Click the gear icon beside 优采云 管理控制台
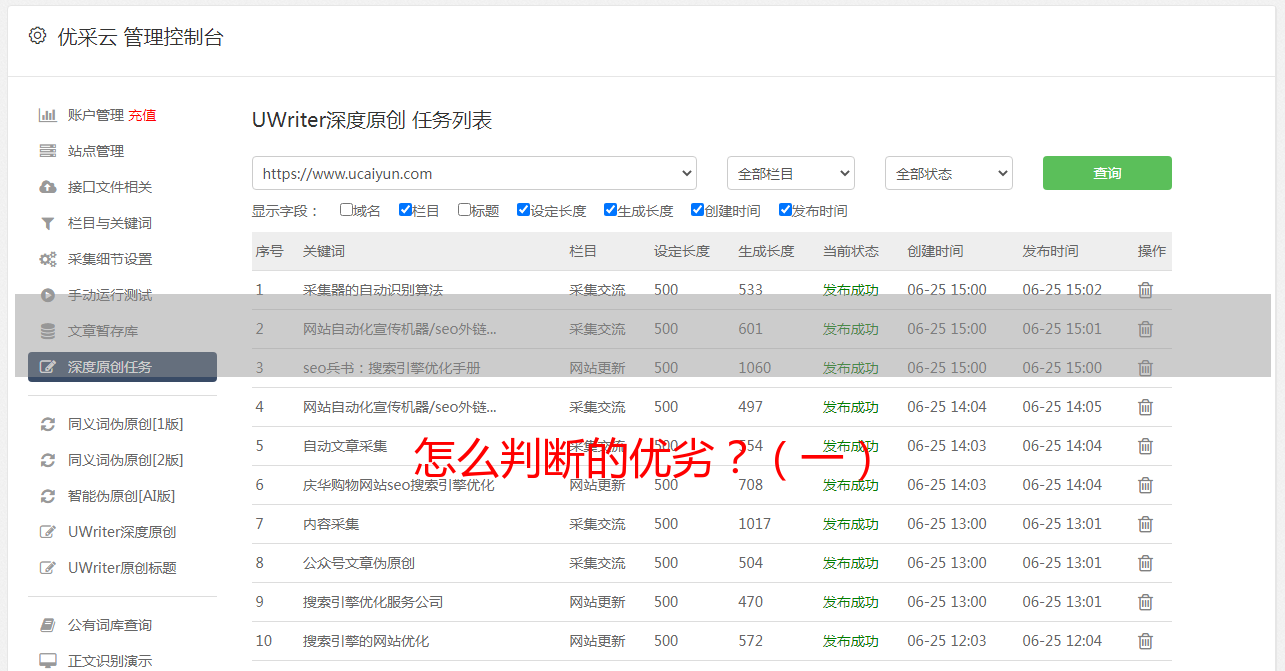 (37, 36)
